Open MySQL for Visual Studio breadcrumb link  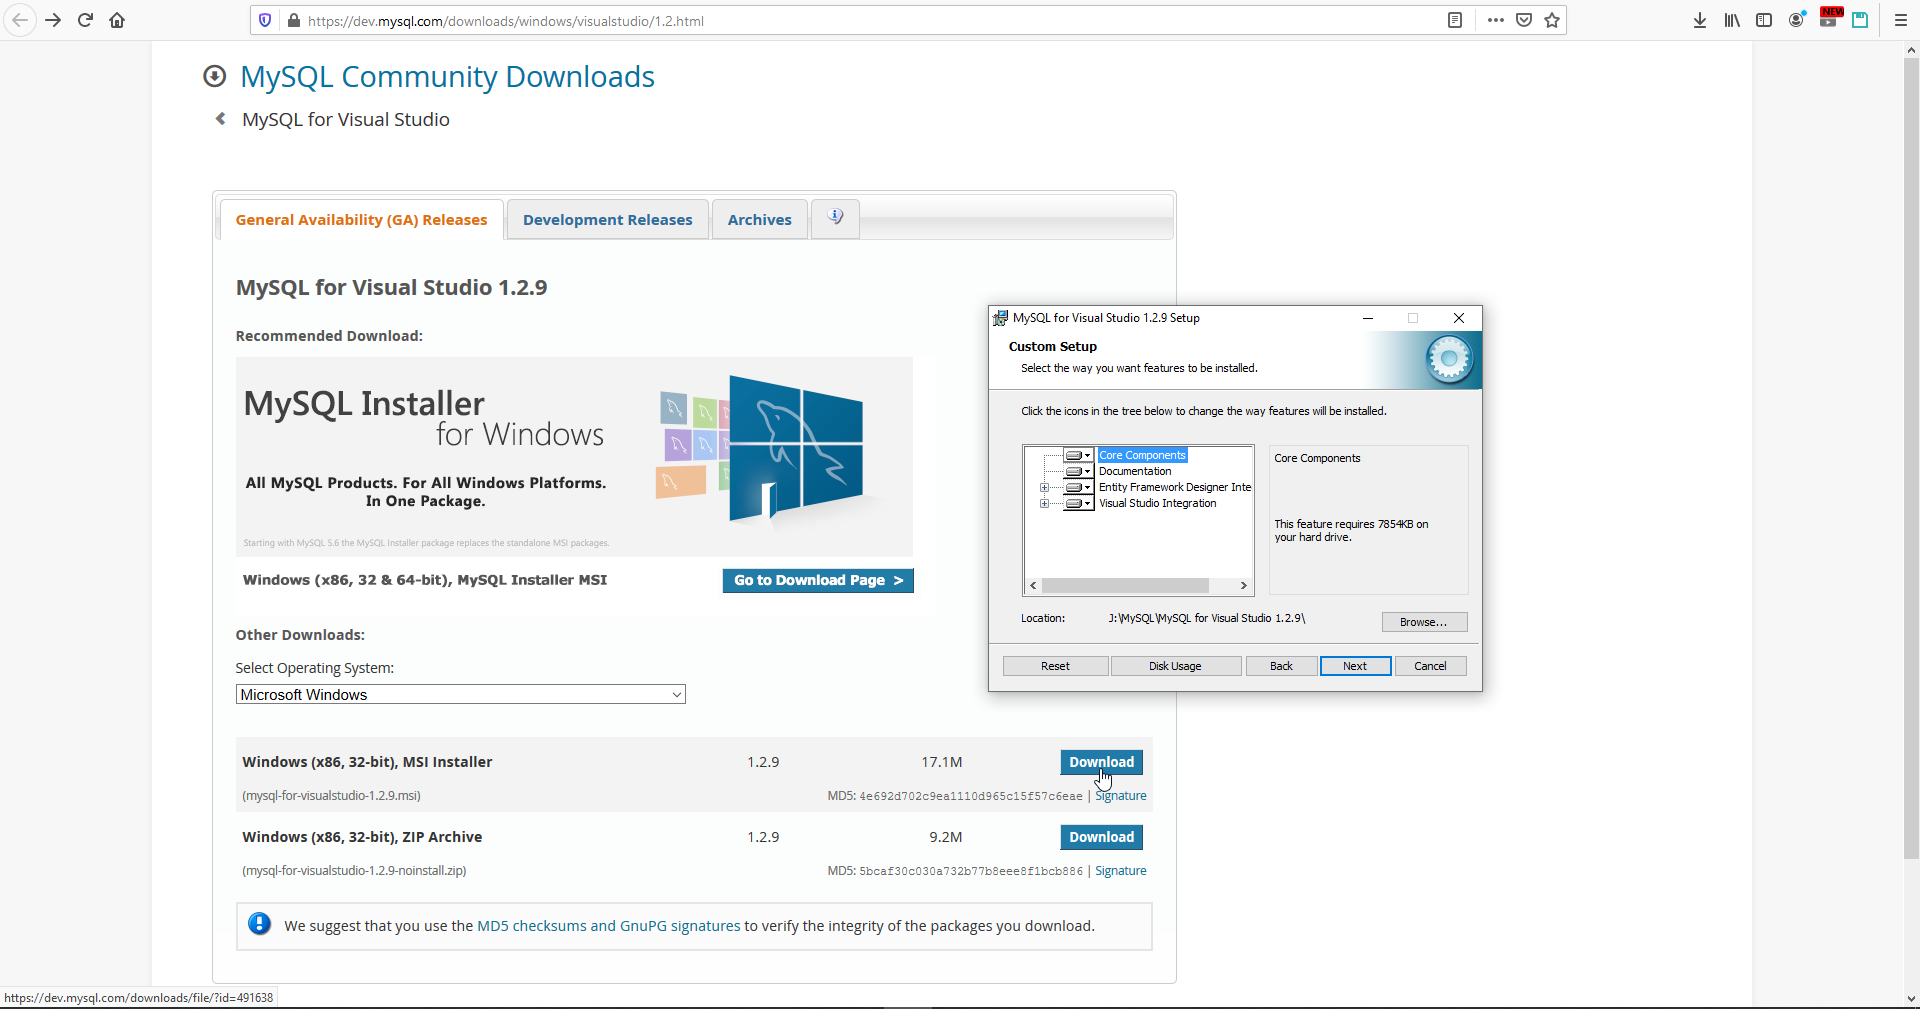(x=346, y=120)
